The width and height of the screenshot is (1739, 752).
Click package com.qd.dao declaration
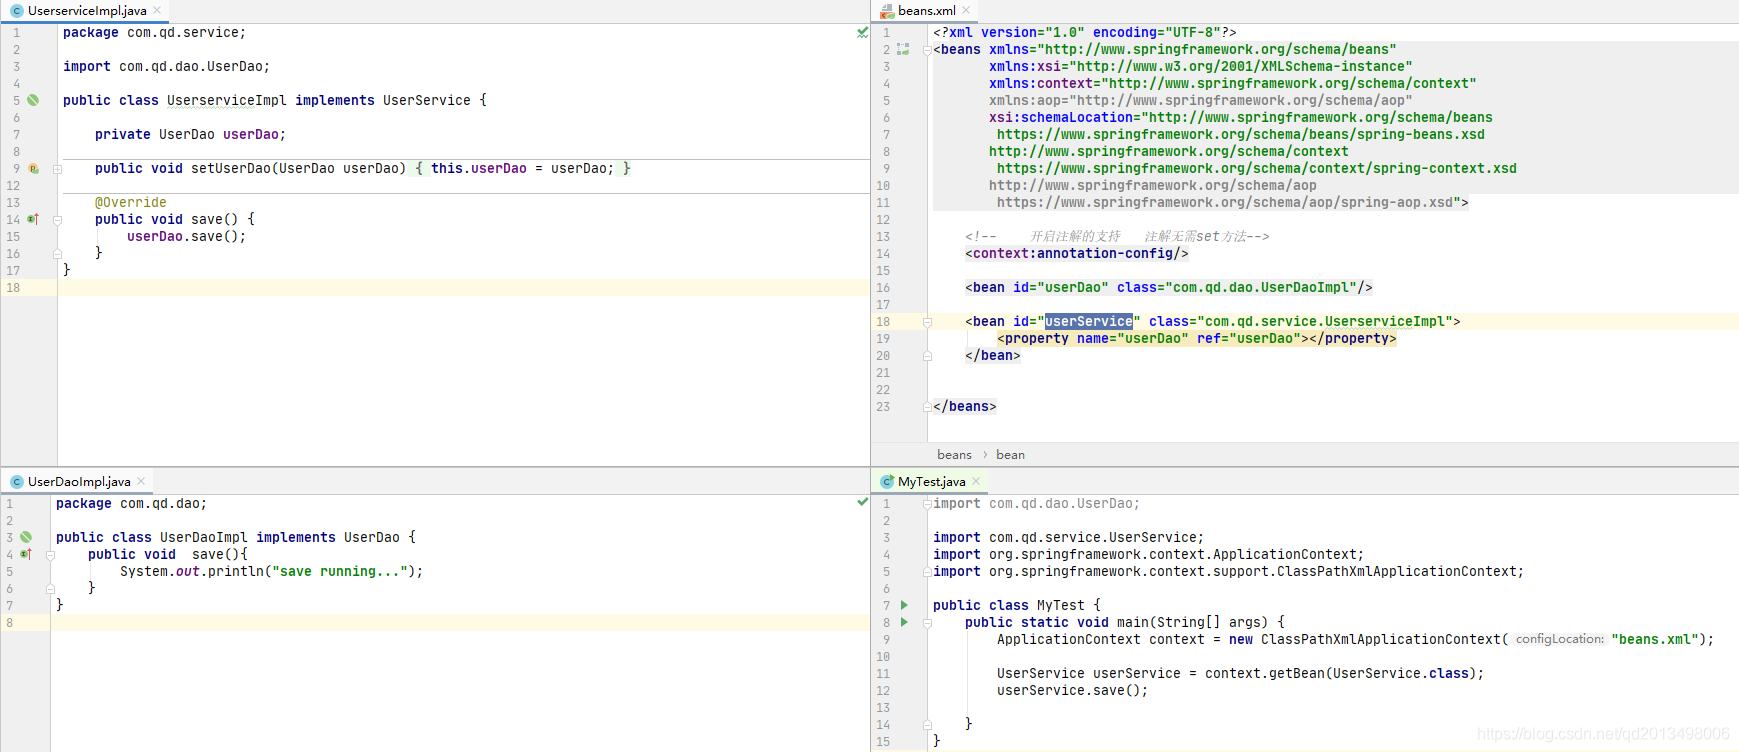point(131,503)
